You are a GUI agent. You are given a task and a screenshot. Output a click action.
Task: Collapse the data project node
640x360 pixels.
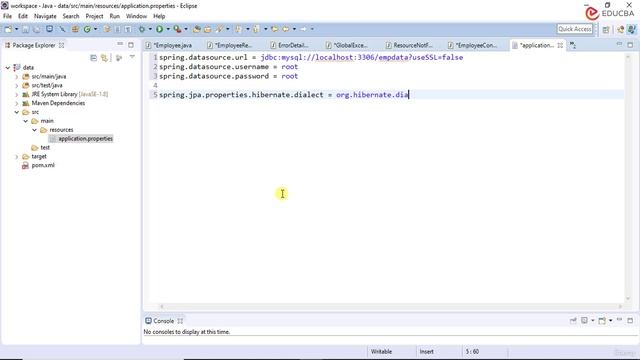click(8, 67)
